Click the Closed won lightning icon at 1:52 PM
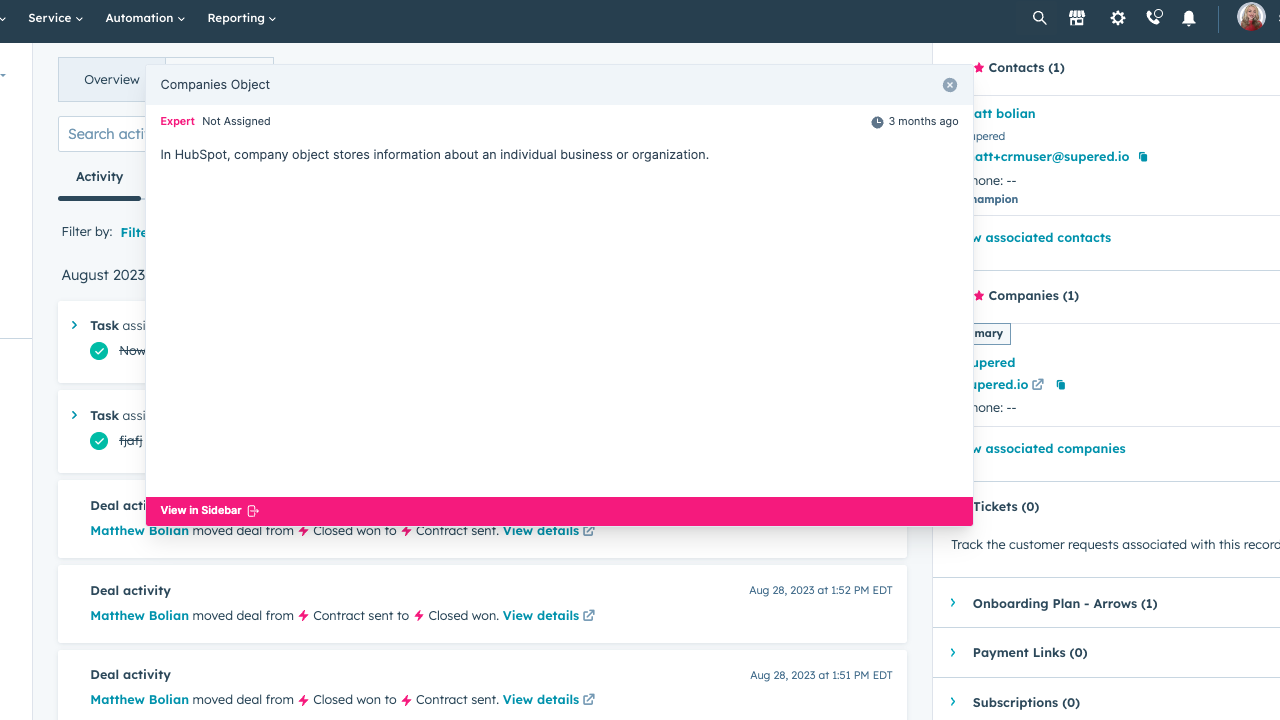Screen dimensions: 1280x720 (x=419, y=616)
